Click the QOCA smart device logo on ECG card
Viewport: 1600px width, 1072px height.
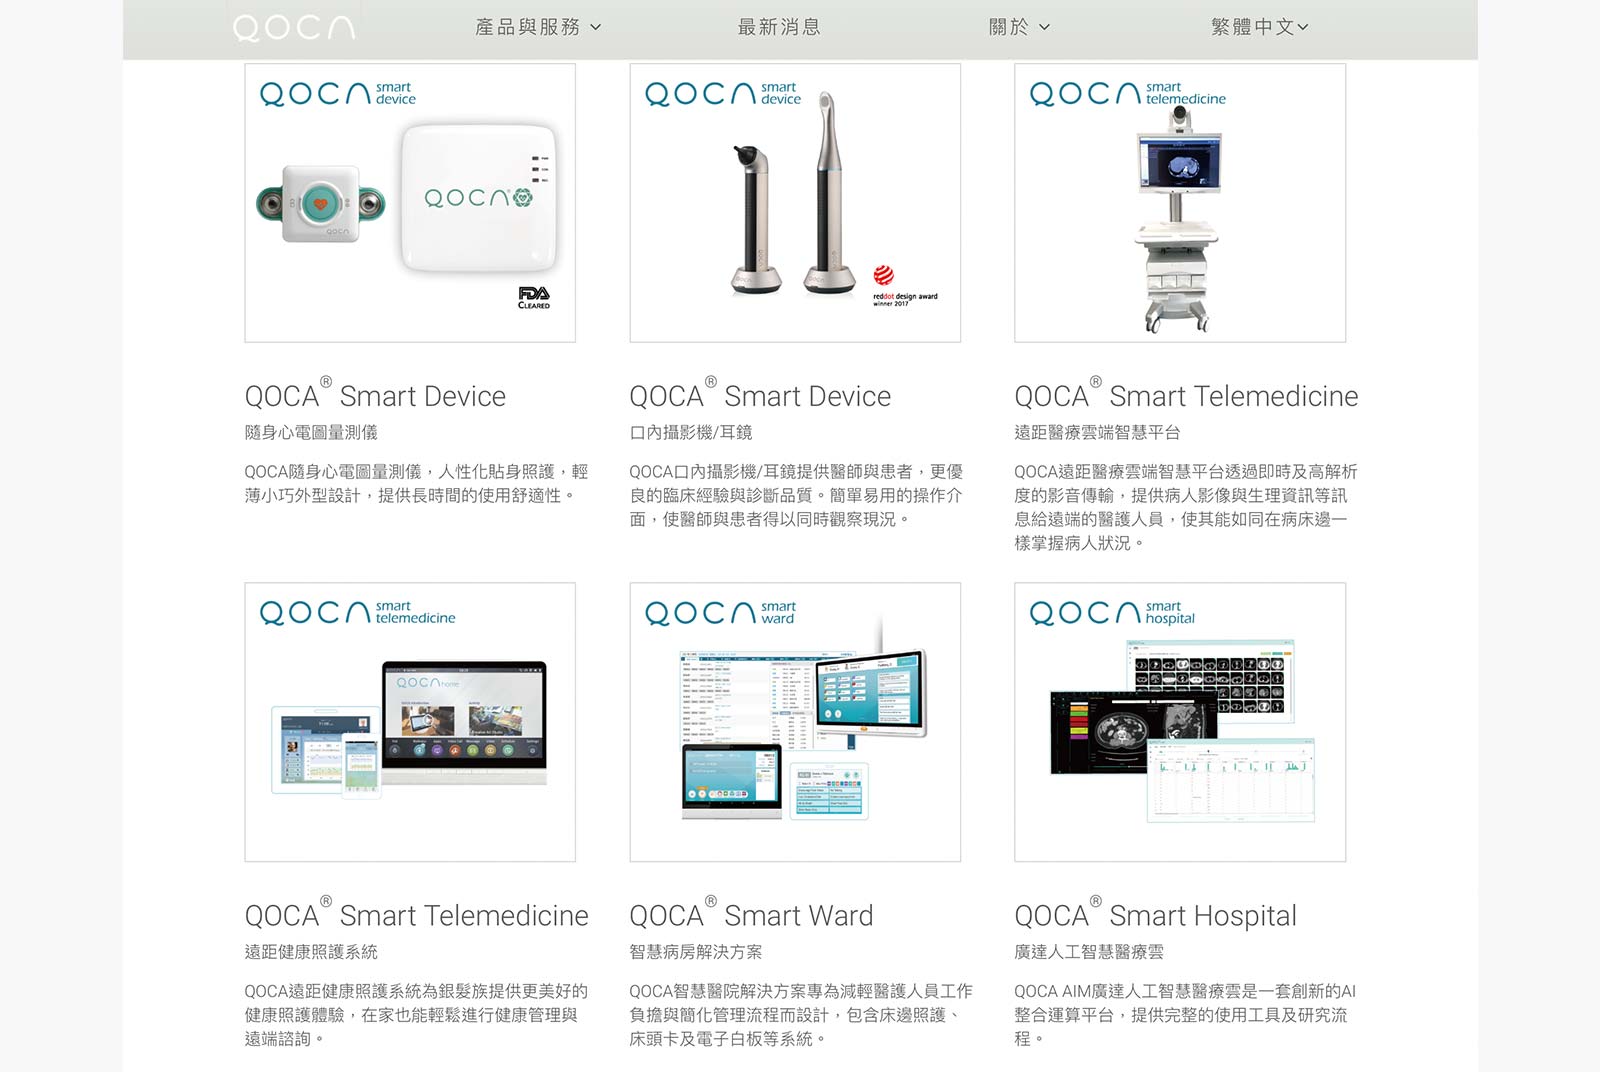338,94
